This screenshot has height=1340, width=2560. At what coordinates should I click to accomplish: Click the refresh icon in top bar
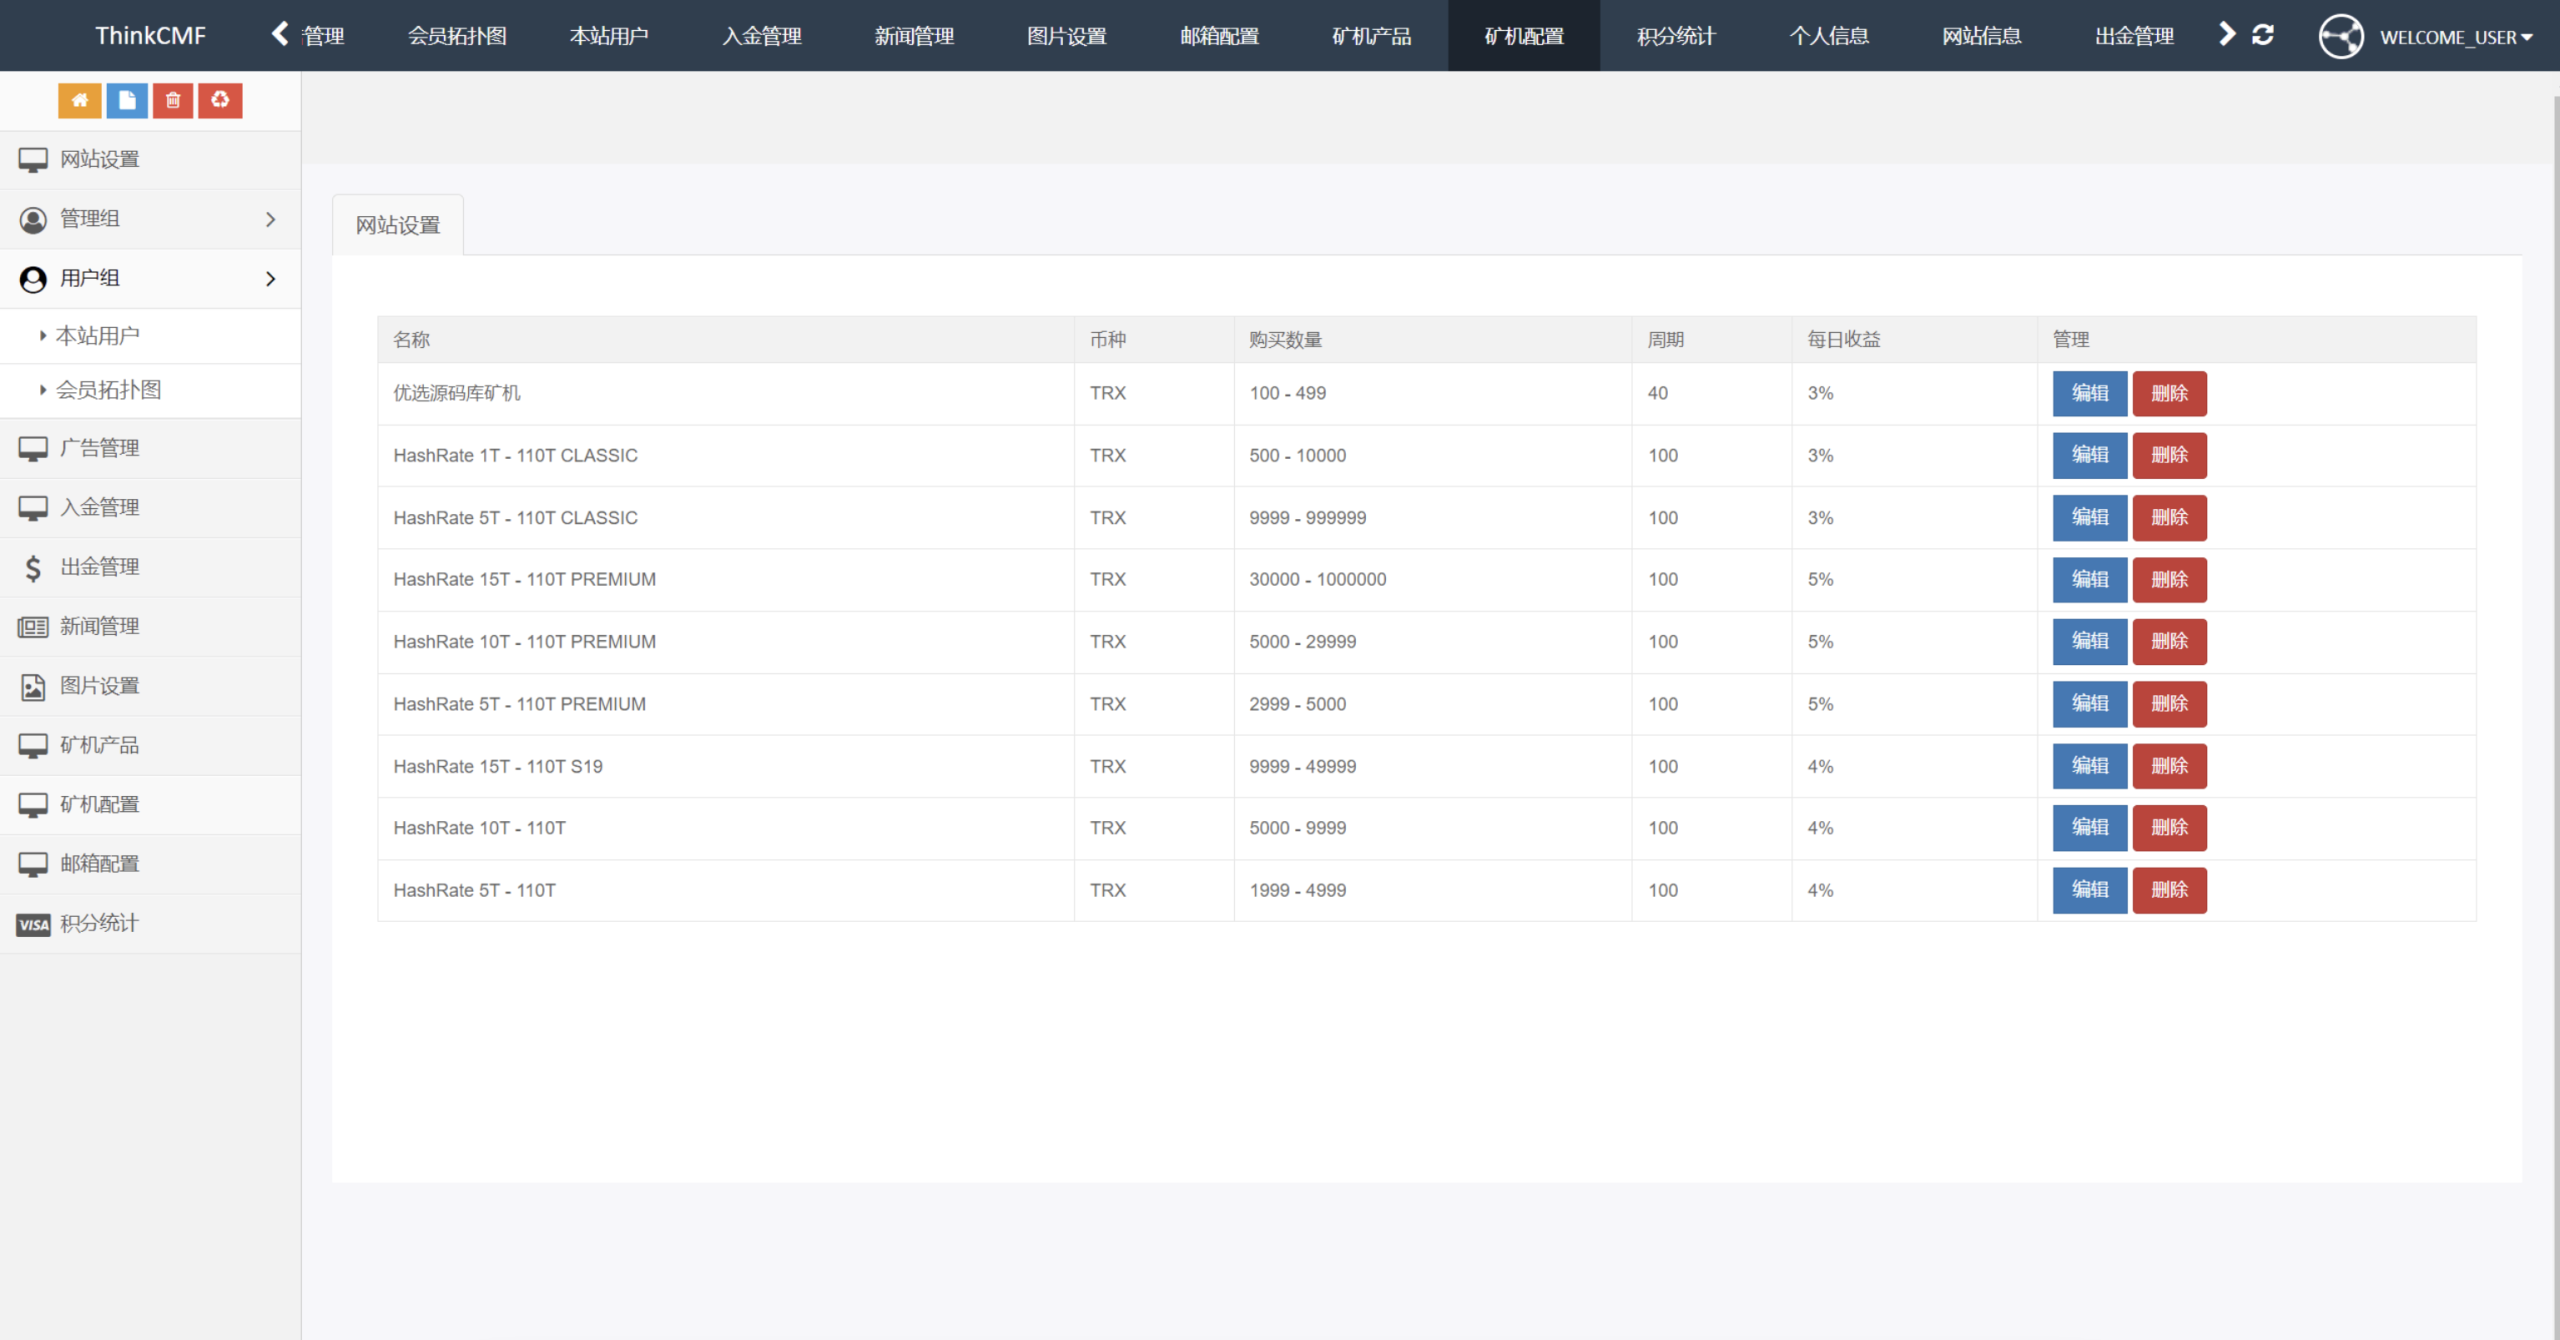[2263, 35]
